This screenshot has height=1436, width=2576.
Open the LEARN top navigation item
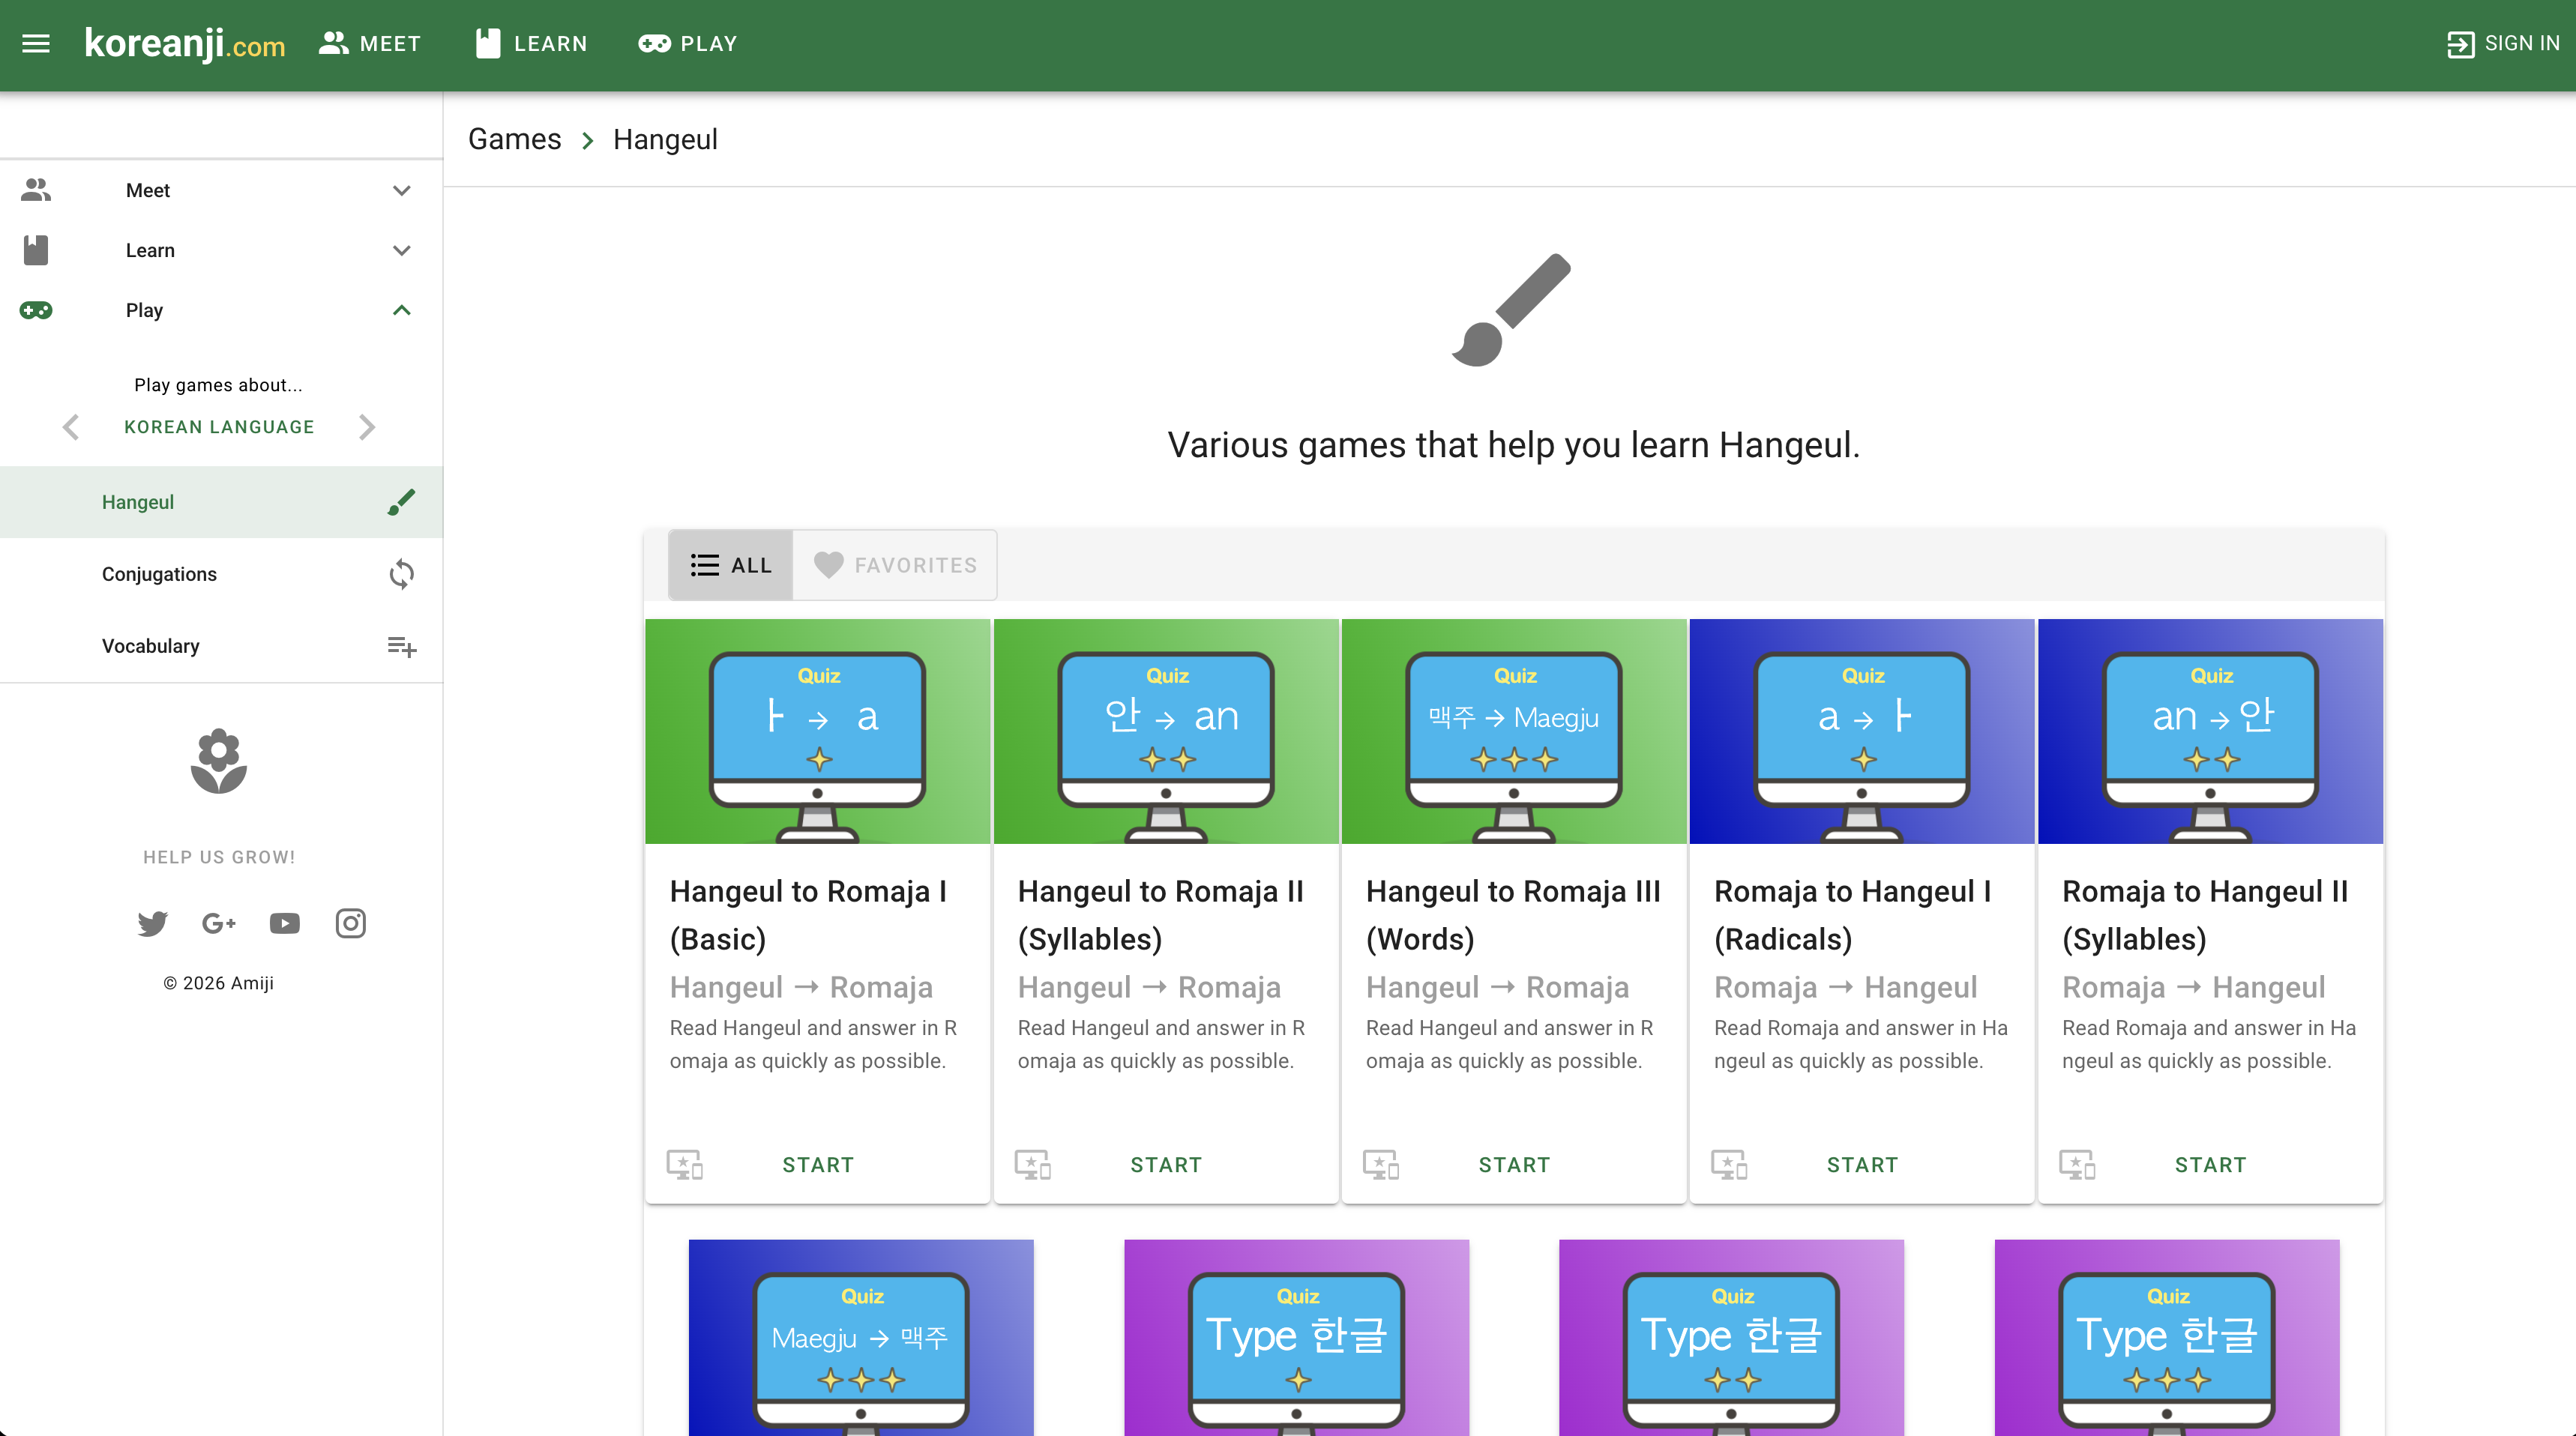coord(531,43)
